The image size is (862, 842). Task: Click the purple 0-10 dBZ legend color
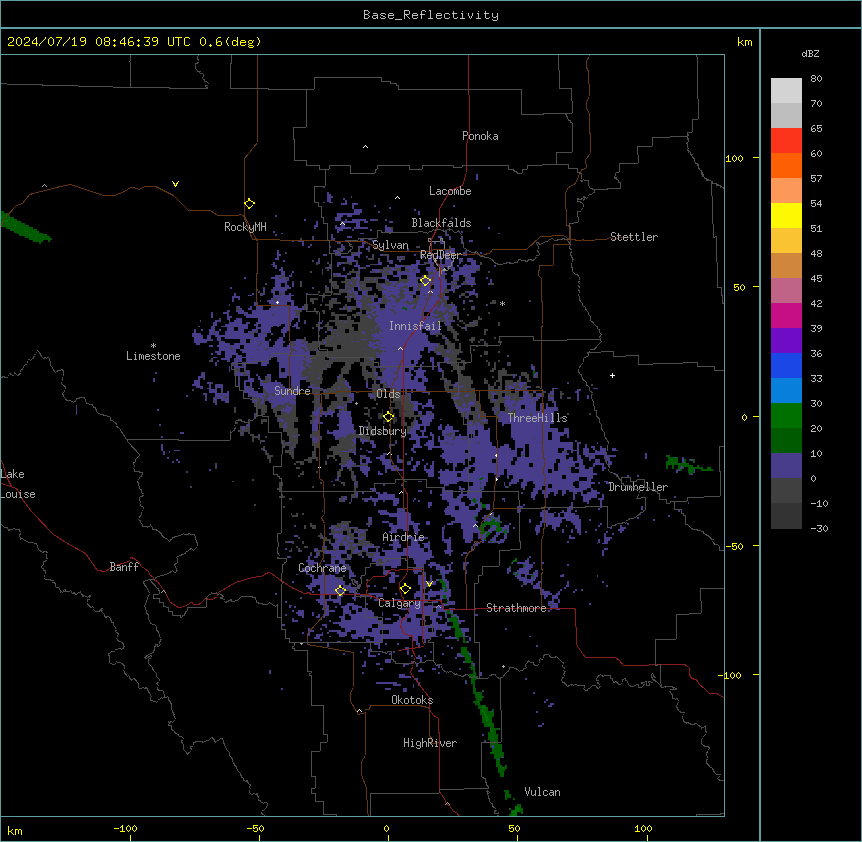point(786,466)
